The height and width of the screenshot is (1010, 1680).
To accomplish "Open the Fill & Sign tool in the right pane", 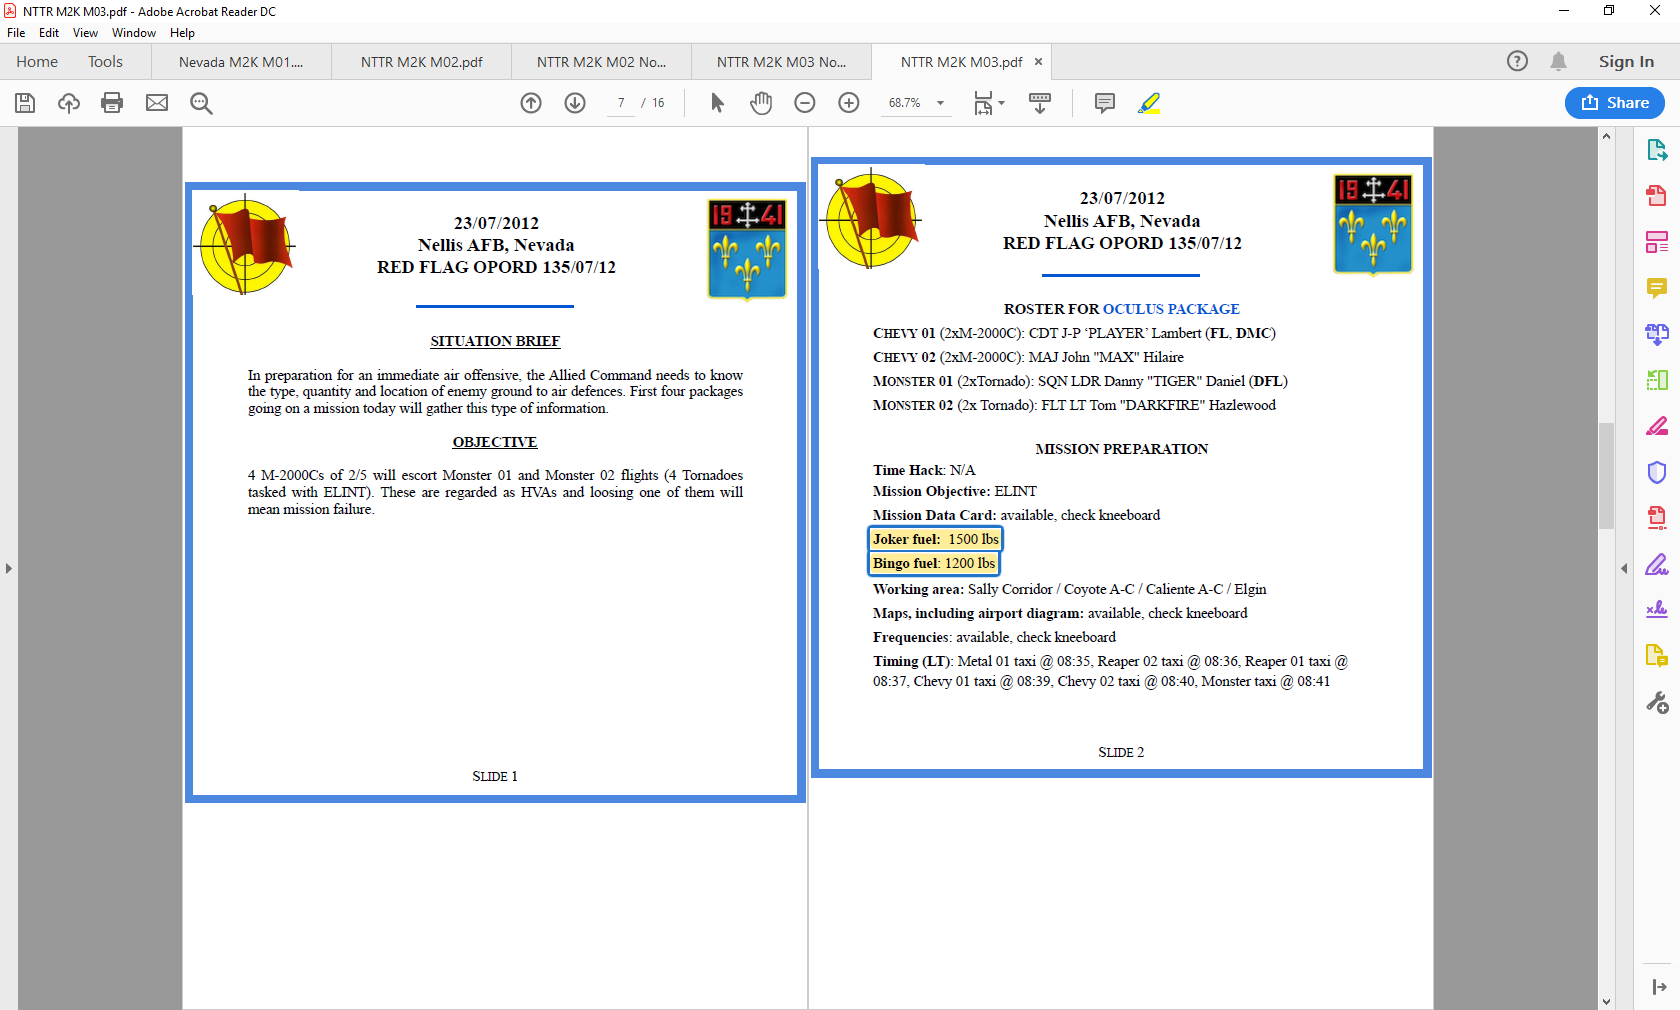I will [1657, 564].
